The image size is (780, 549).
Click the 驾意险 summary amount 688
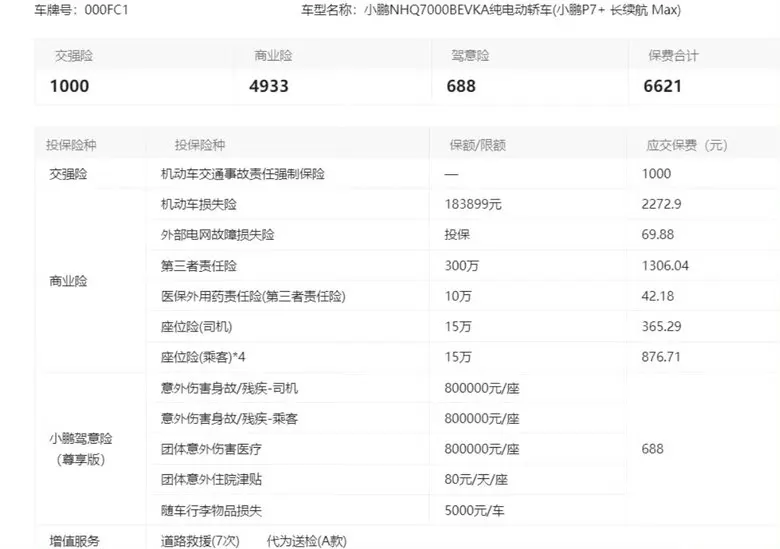461,86
